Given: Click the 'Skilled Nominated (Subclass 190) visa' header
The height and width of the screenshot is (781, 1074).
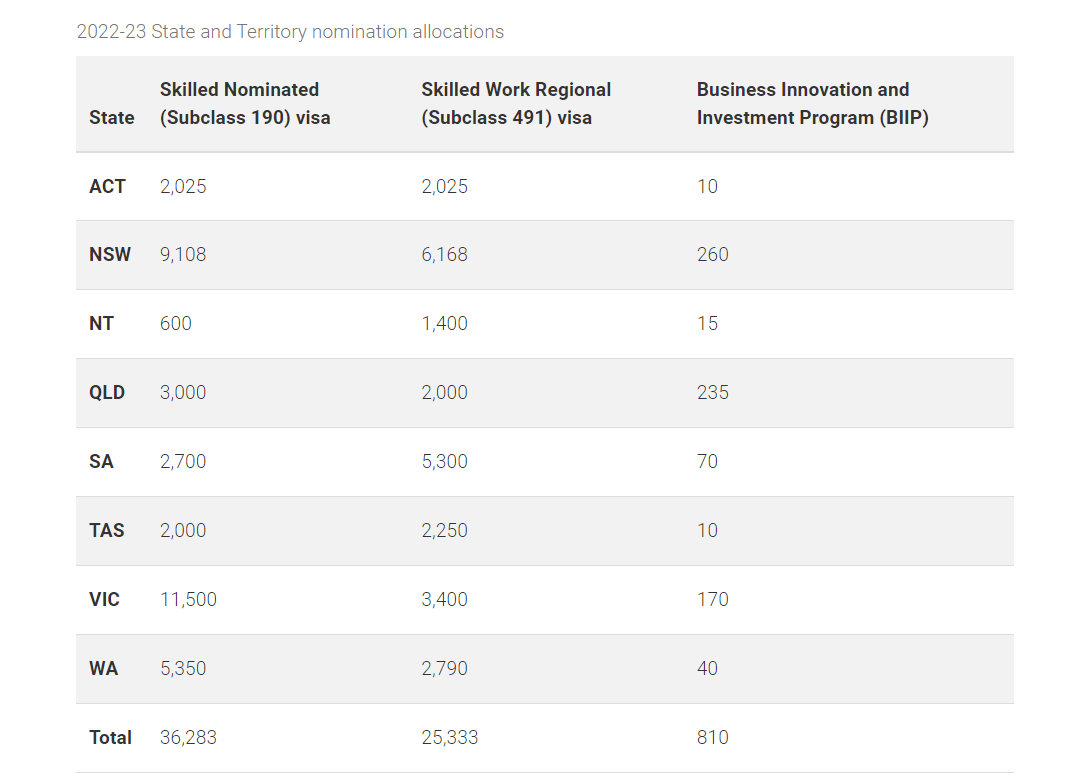Looking at the screenshot, I should (245, 103).
